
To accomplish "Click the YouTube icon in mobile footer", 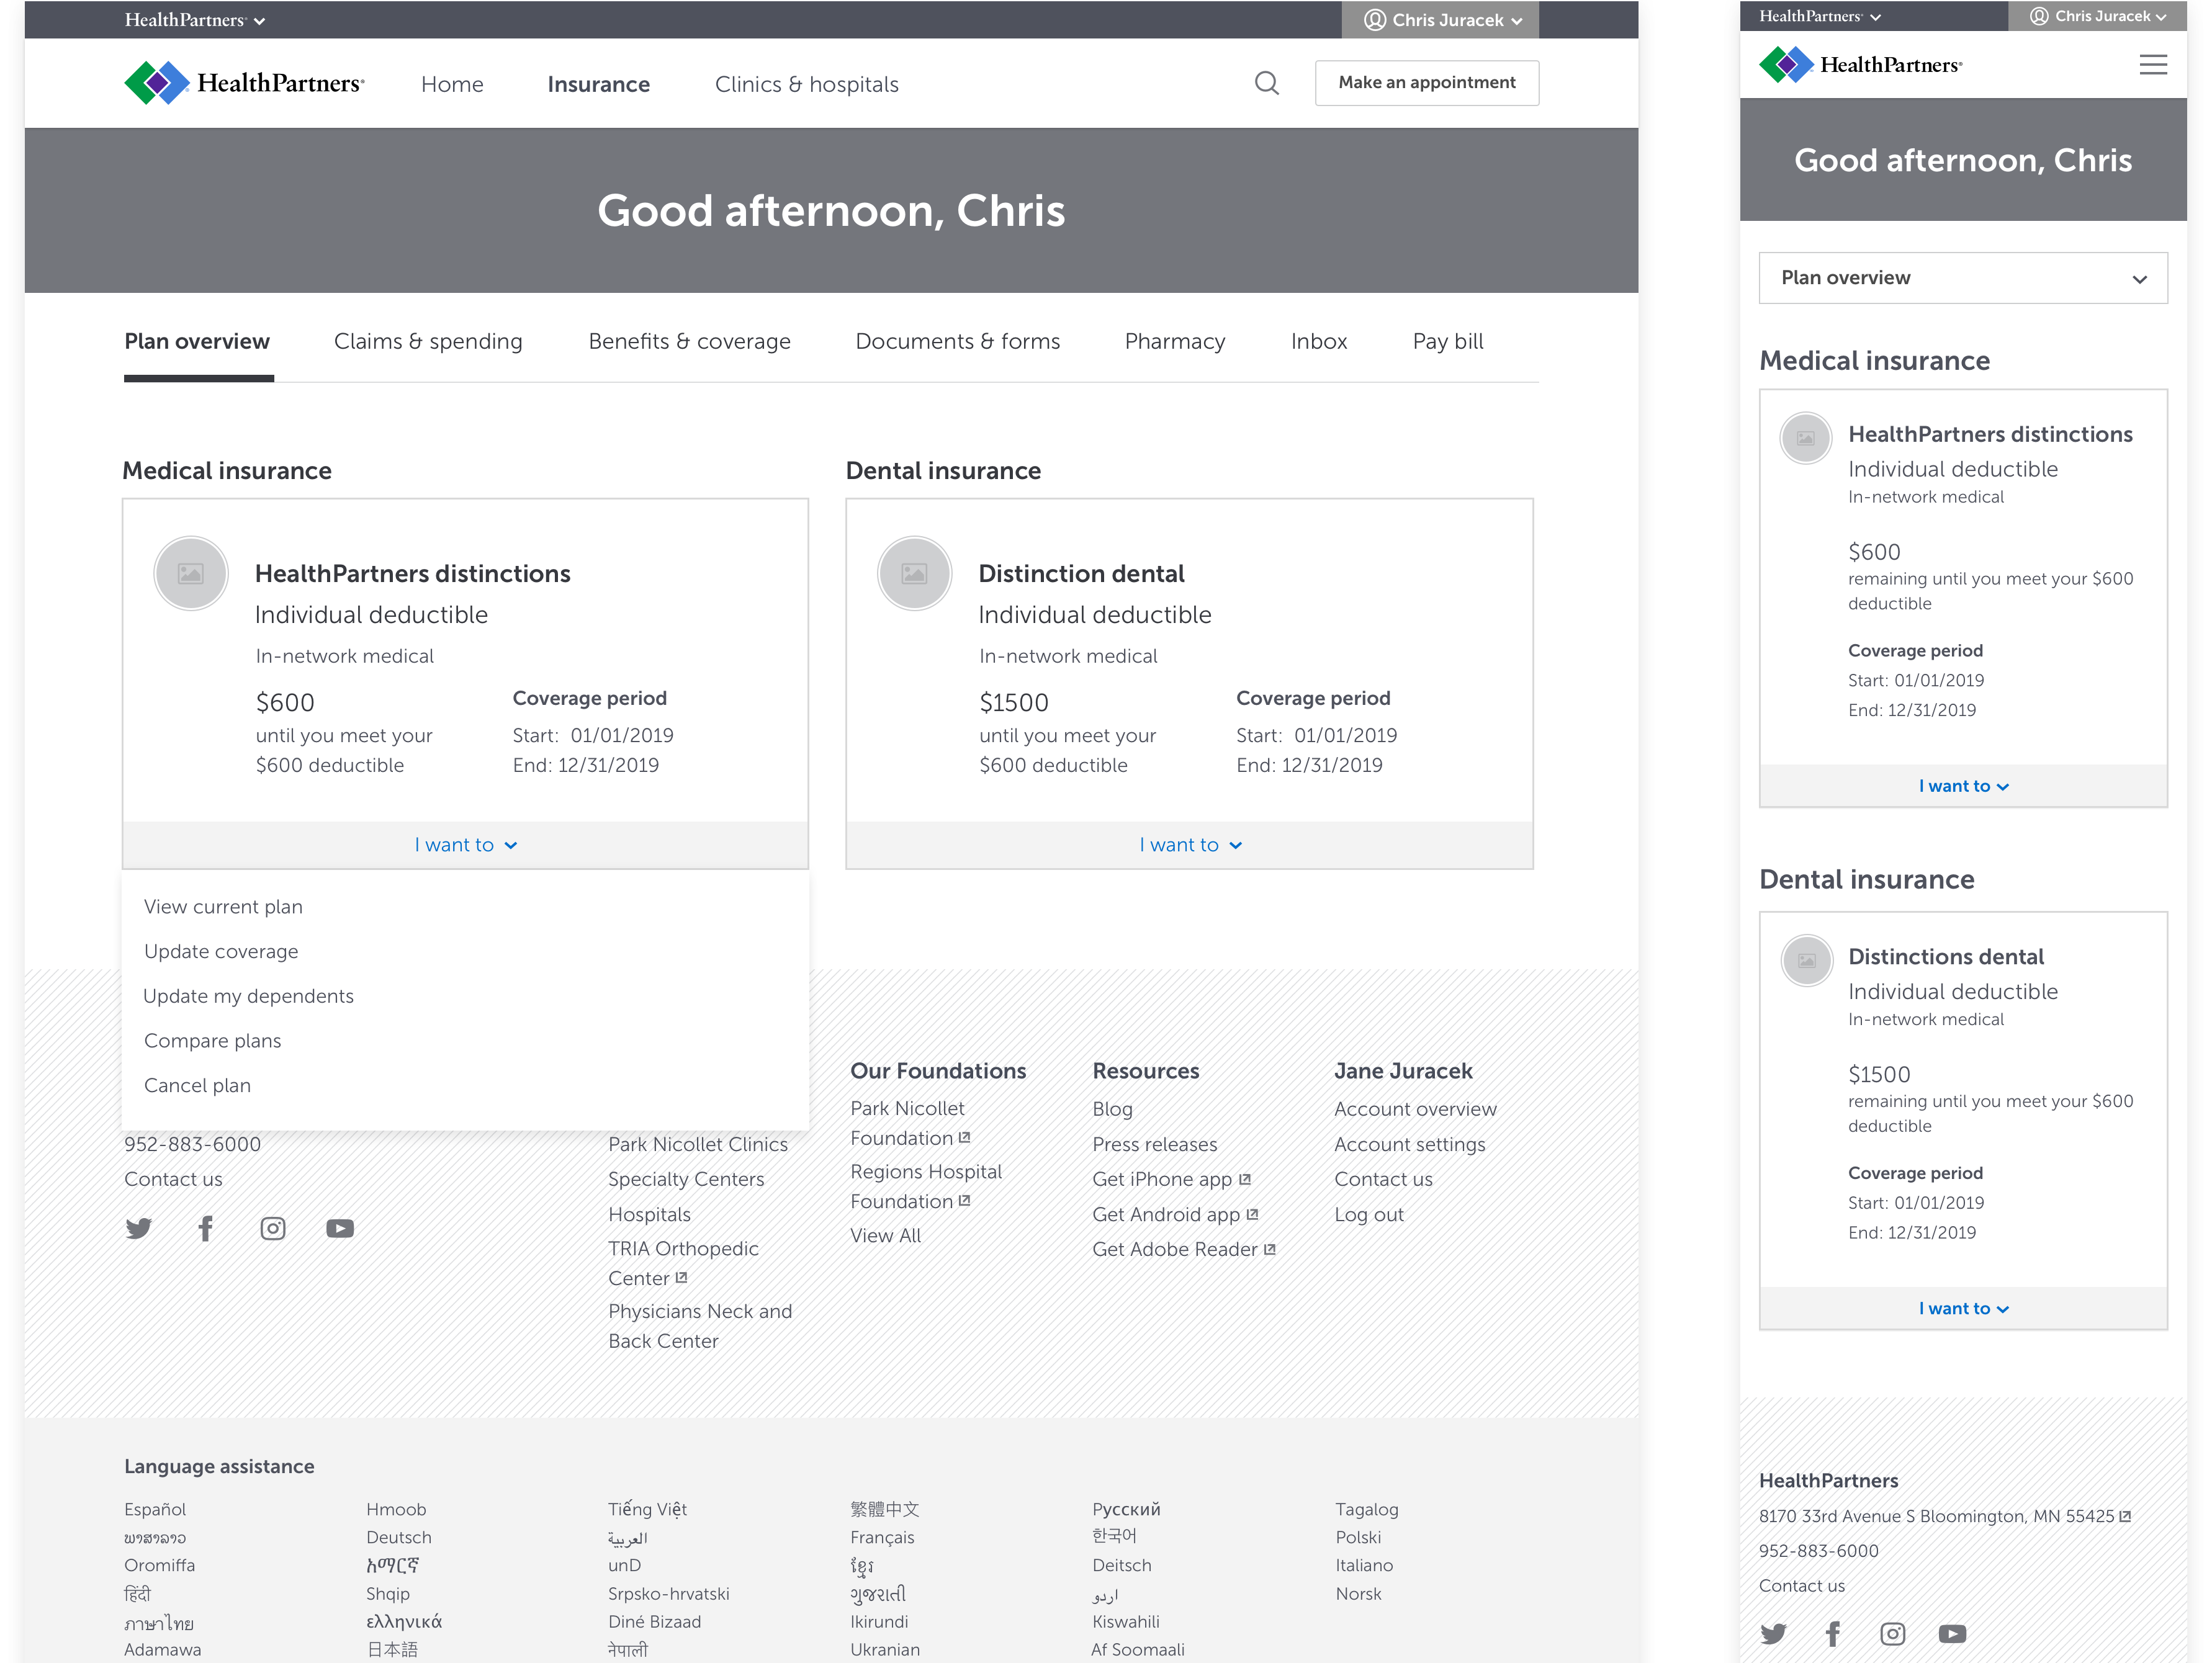I will [1952, 1634].
